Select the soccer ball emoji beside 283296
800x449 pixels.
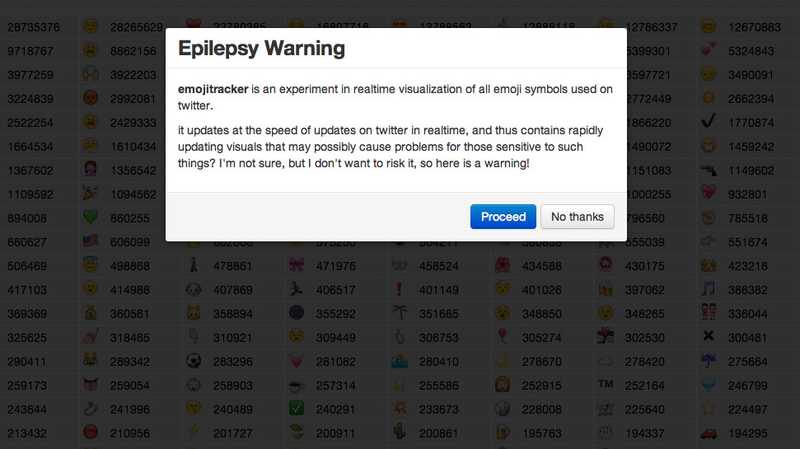pyautogui.click(x=193, y=360)
